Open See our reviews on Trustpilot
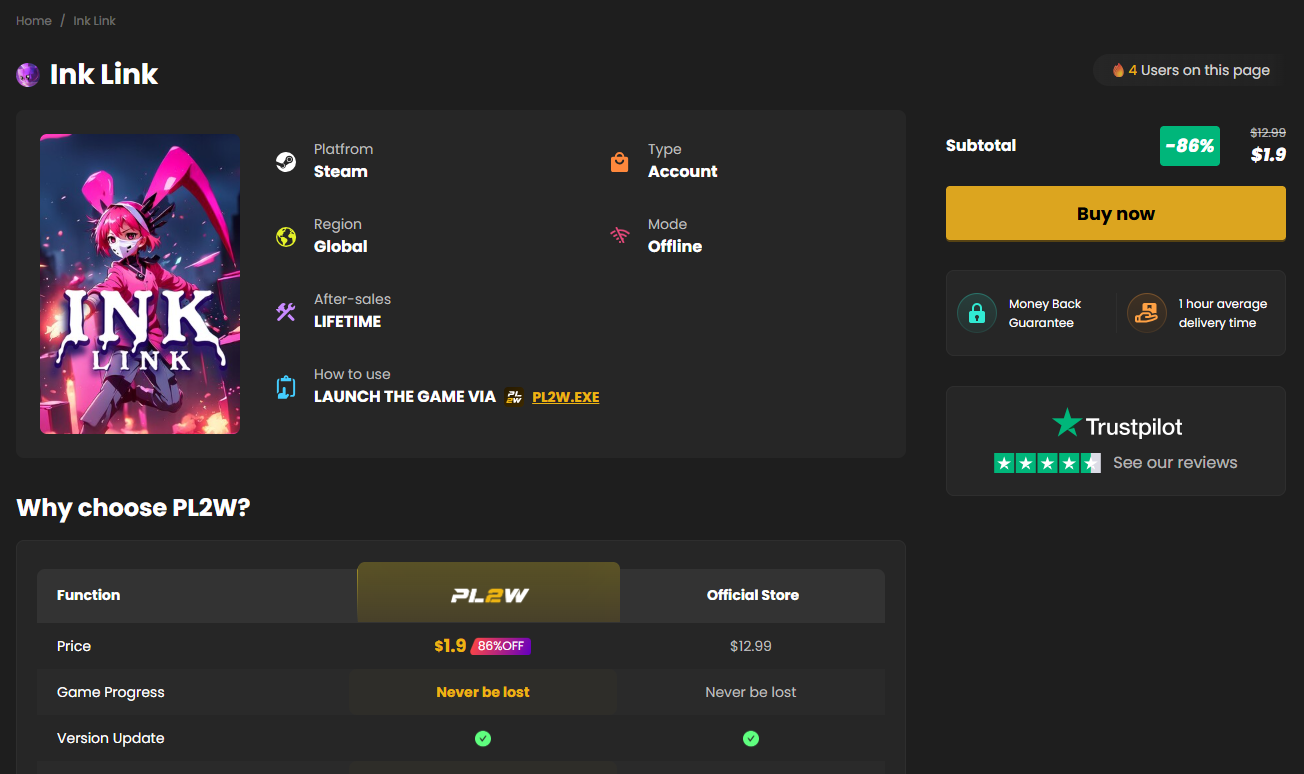Screen dimensions: 1304x774 tap(1175, 463)
